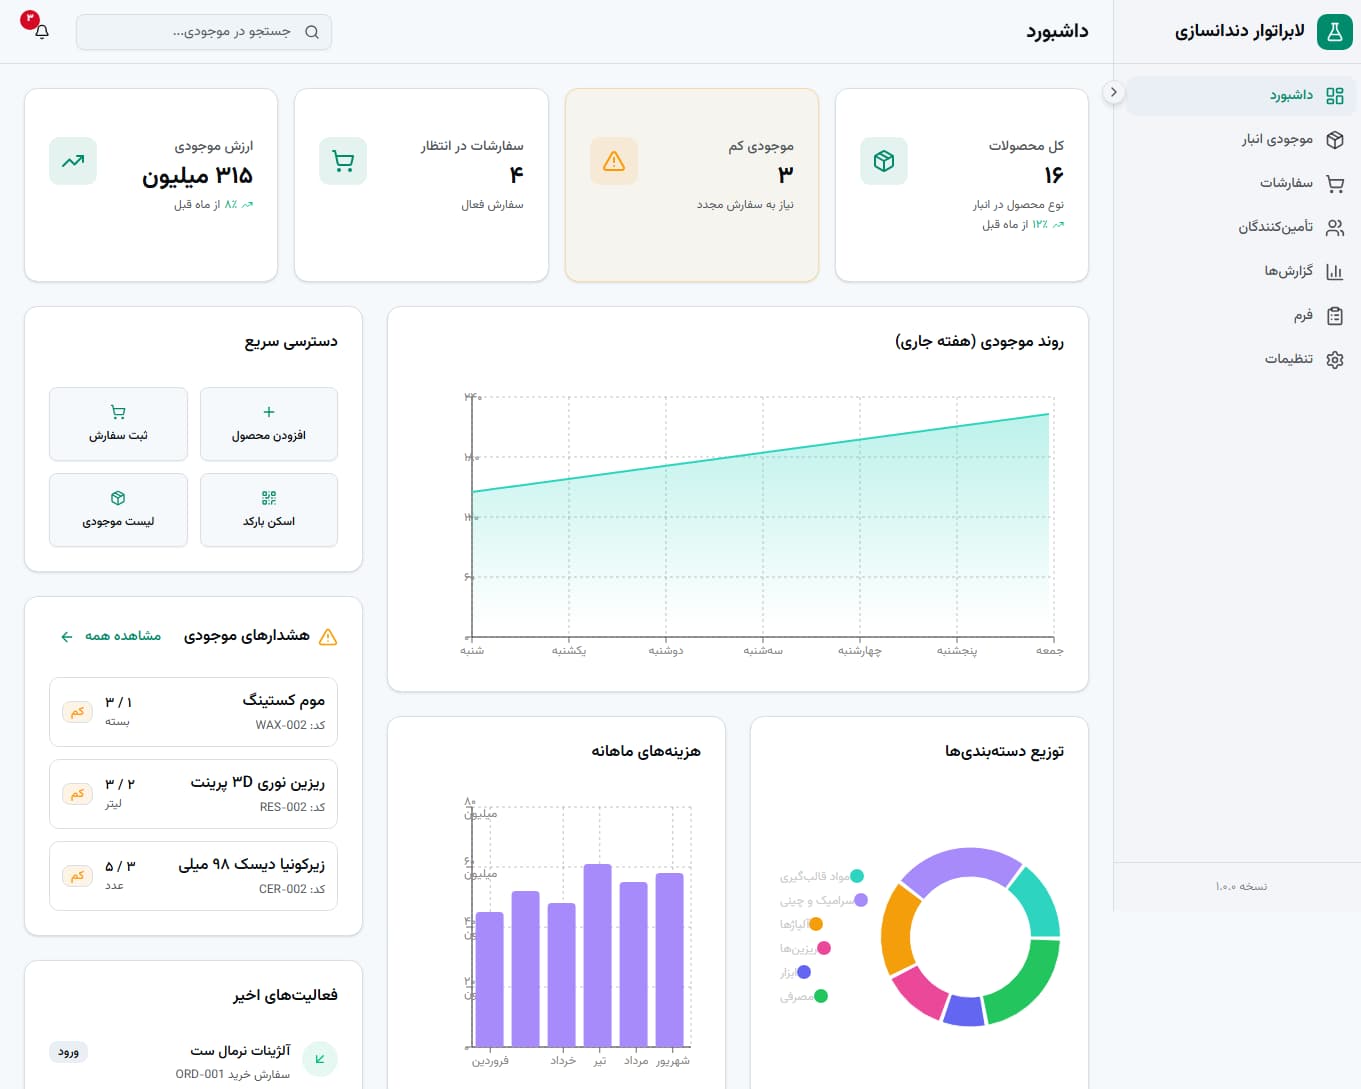
Task: Open تنظیمات via its gear icon
Action: point(1334,360)
